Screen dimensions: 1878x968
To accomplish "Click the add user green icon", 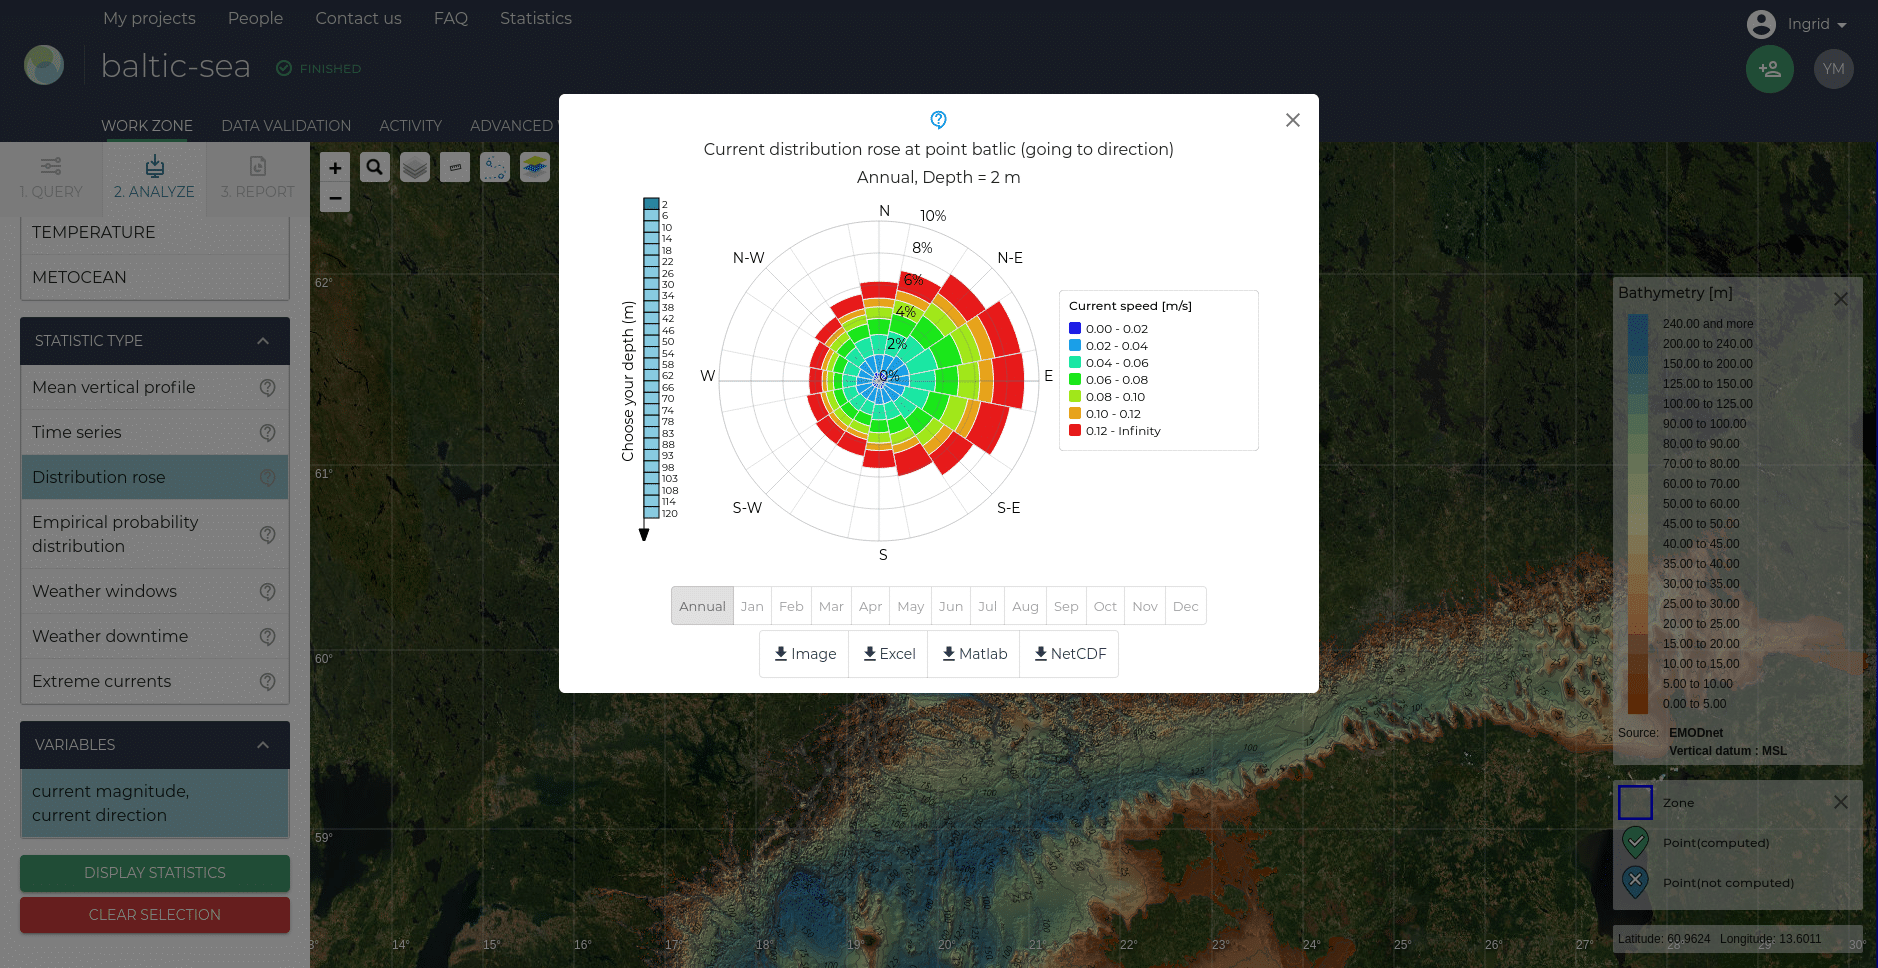I will pos(1769,69).
